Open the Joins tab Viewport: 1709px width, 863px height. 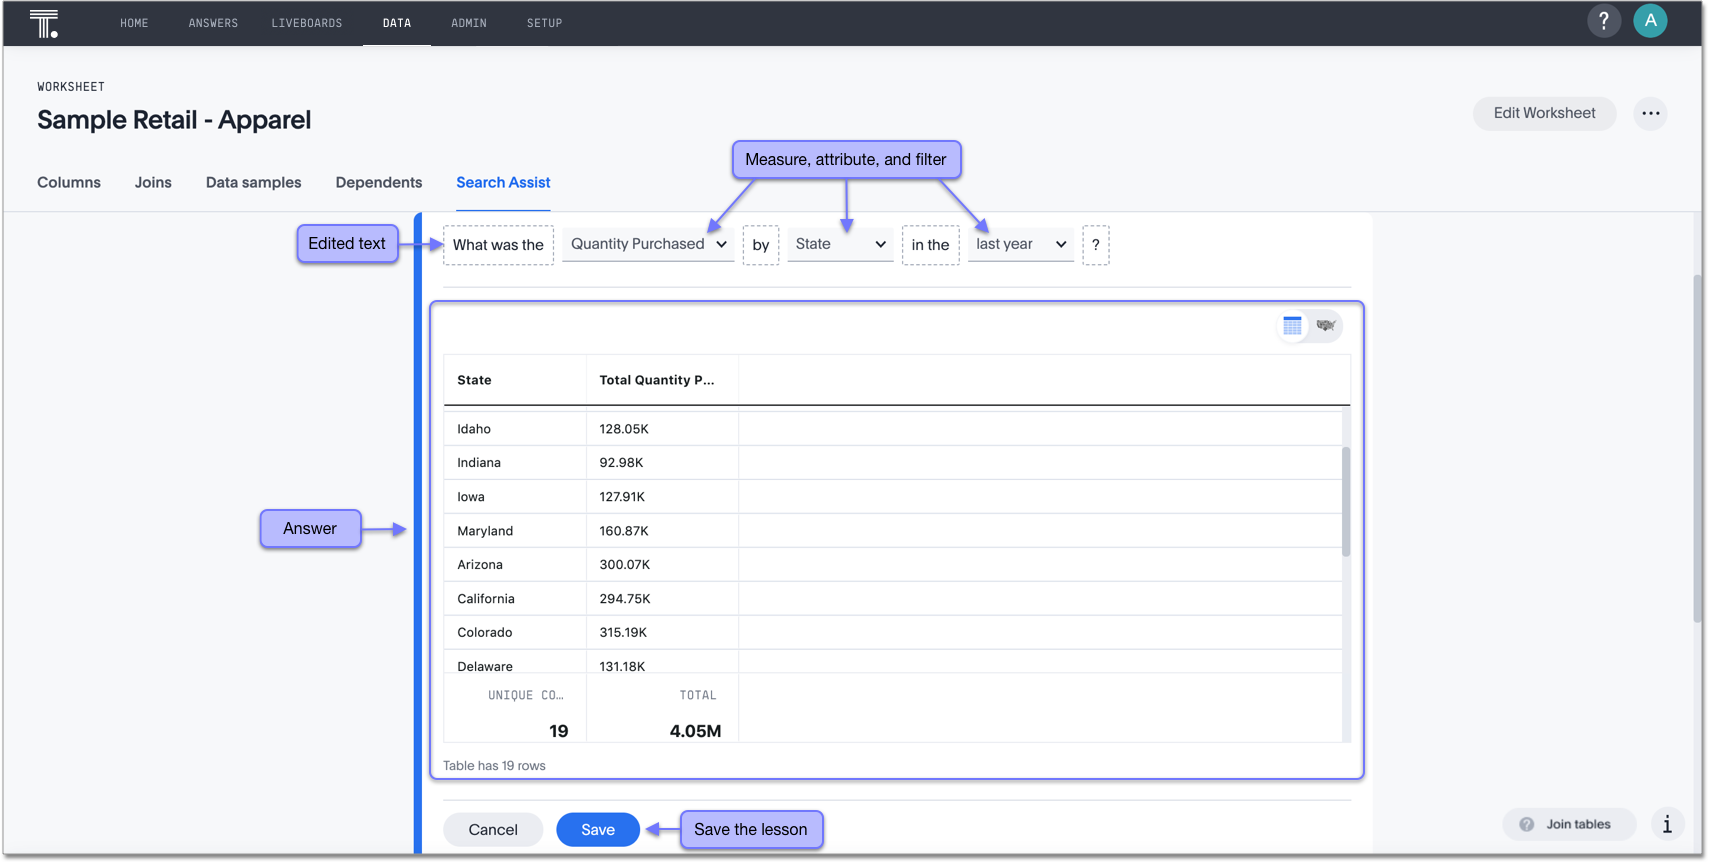(153, 182)
